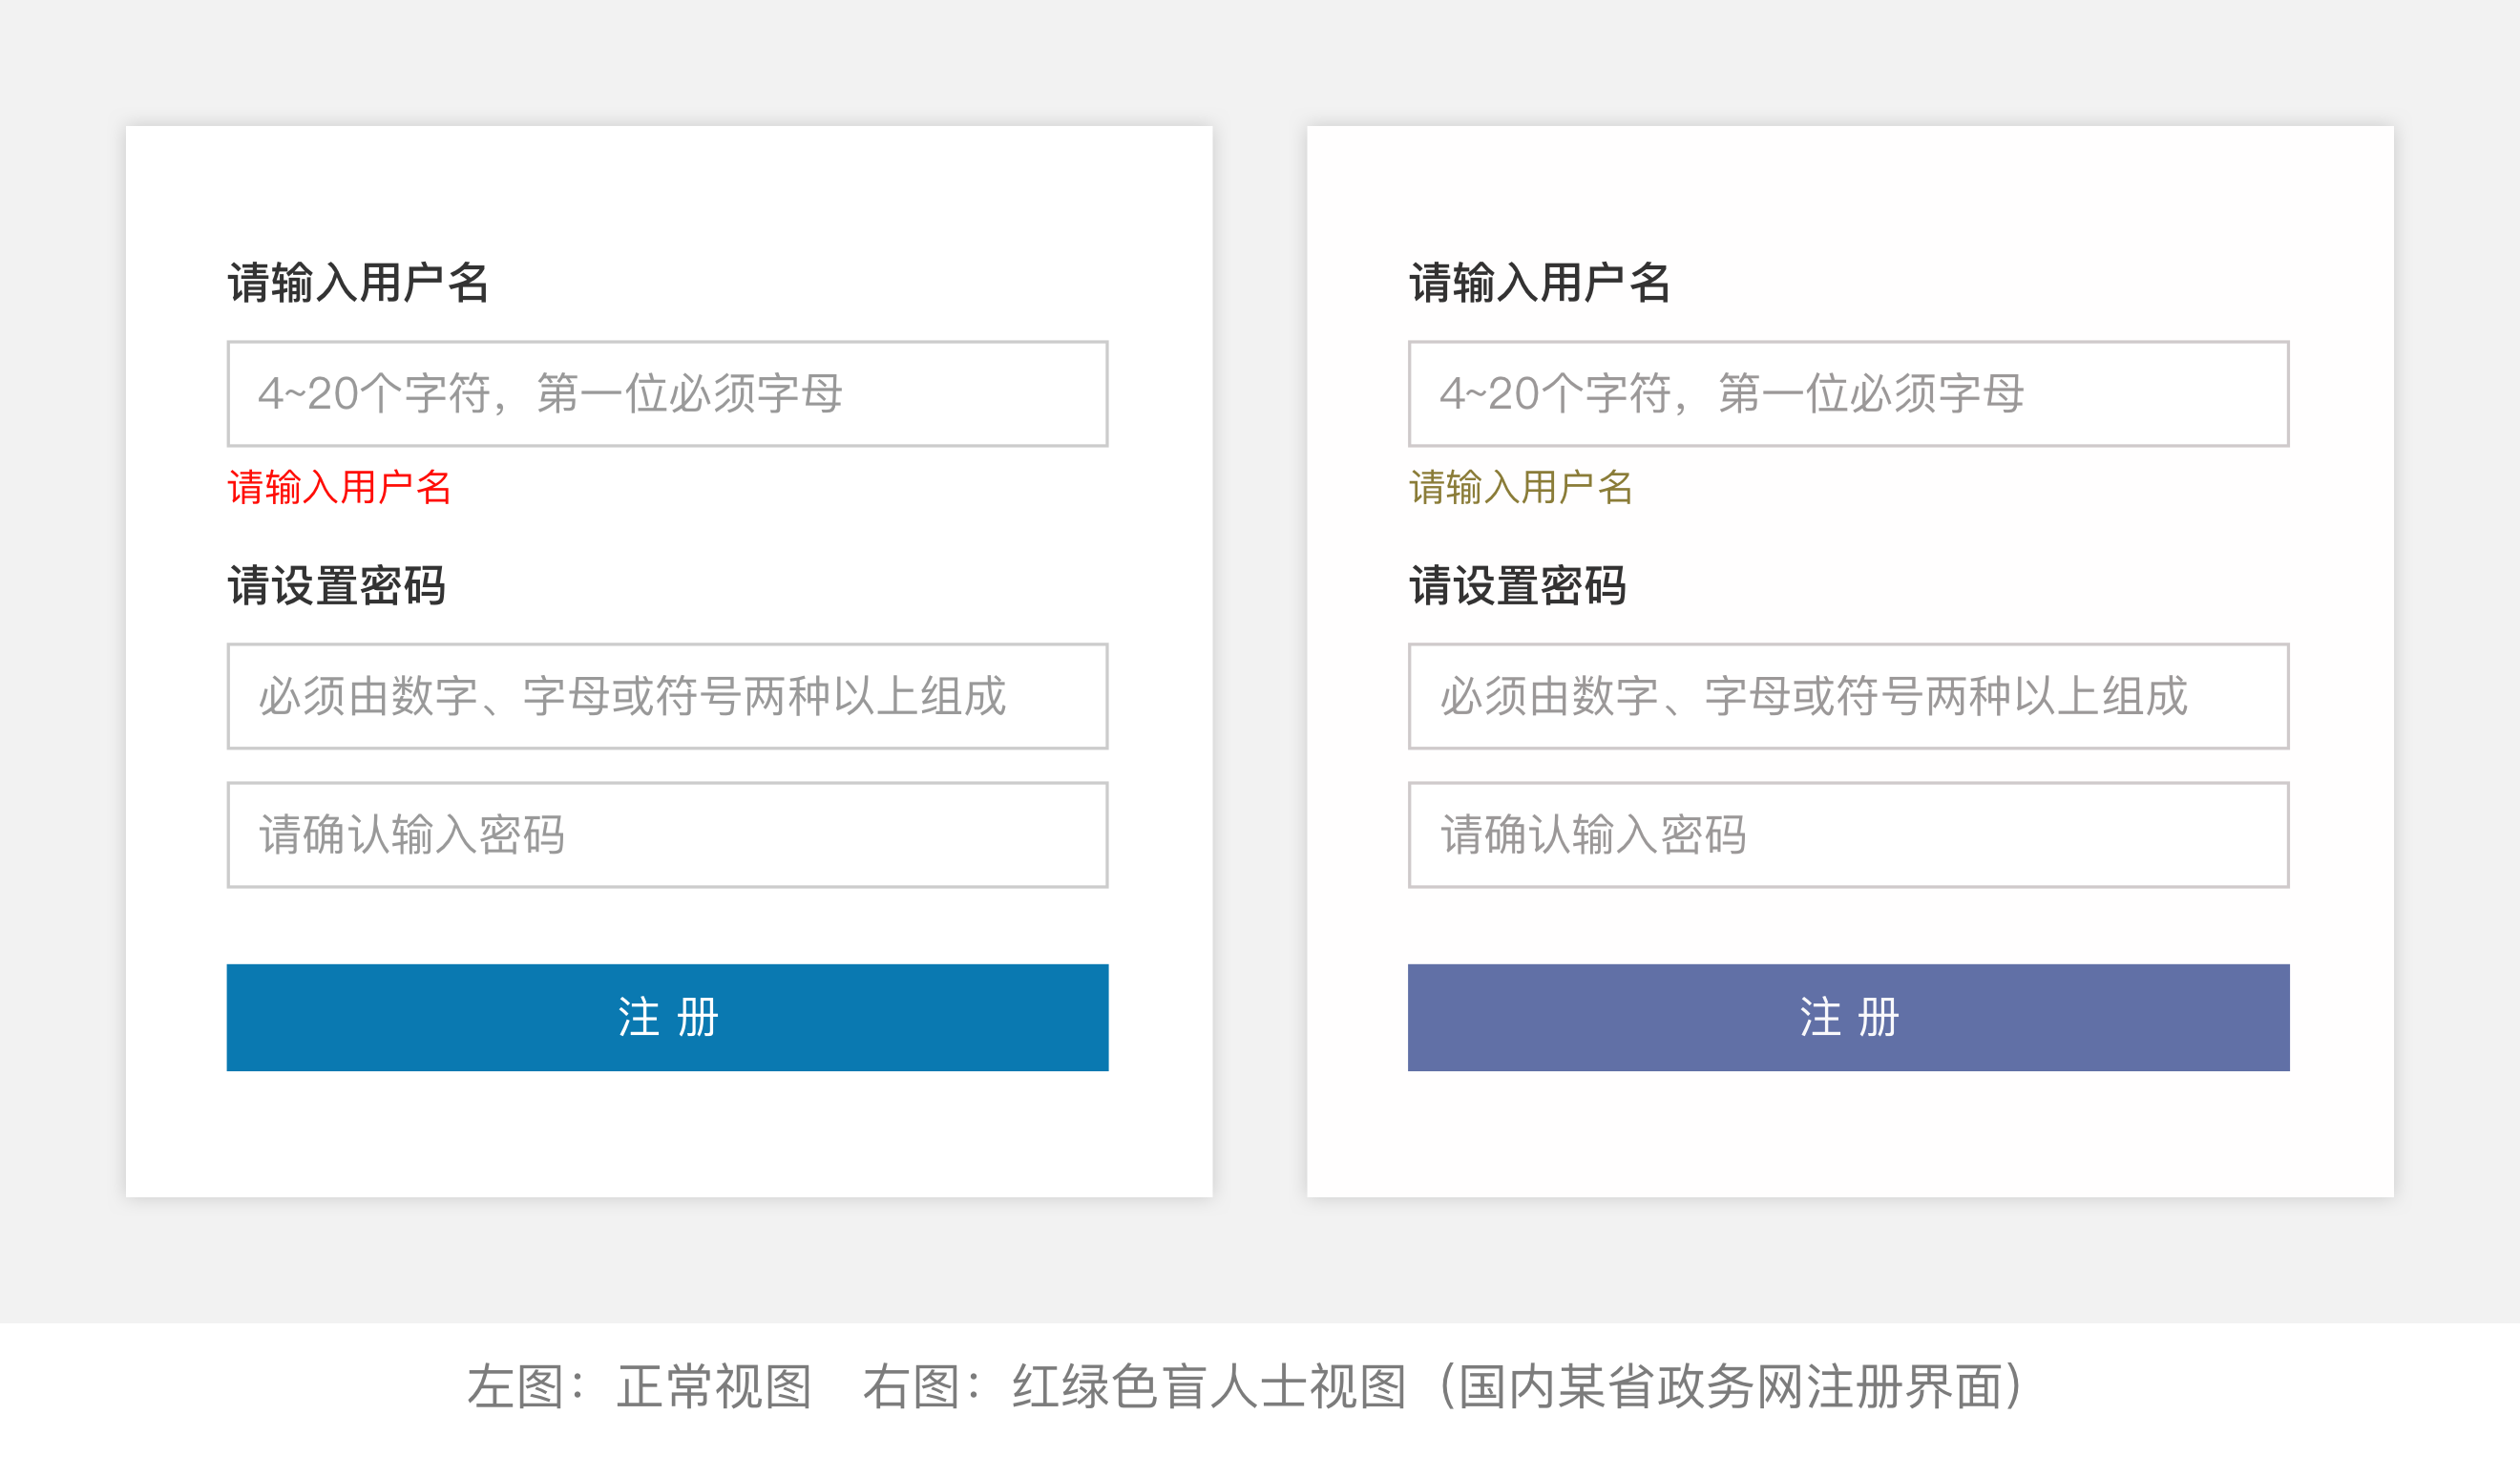Focus the password field in the blue-button form
Viewport: 2520px width, 1457px height.
[667, 696]
